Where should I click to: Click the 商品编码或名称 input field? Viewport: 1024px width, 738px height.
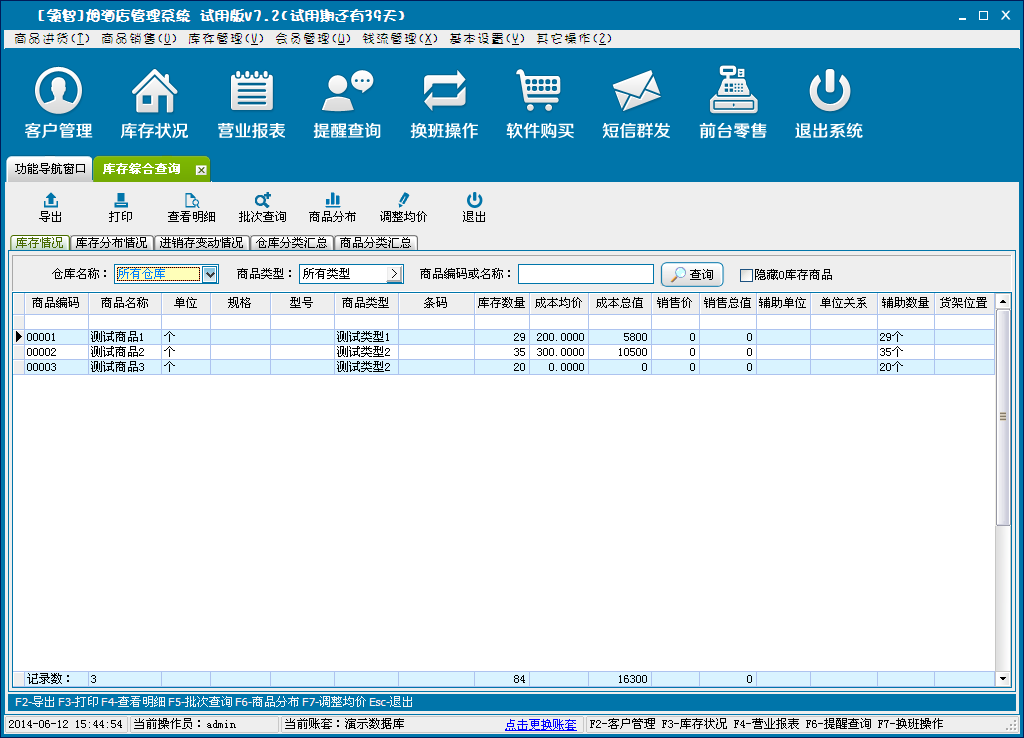point(585,274)
